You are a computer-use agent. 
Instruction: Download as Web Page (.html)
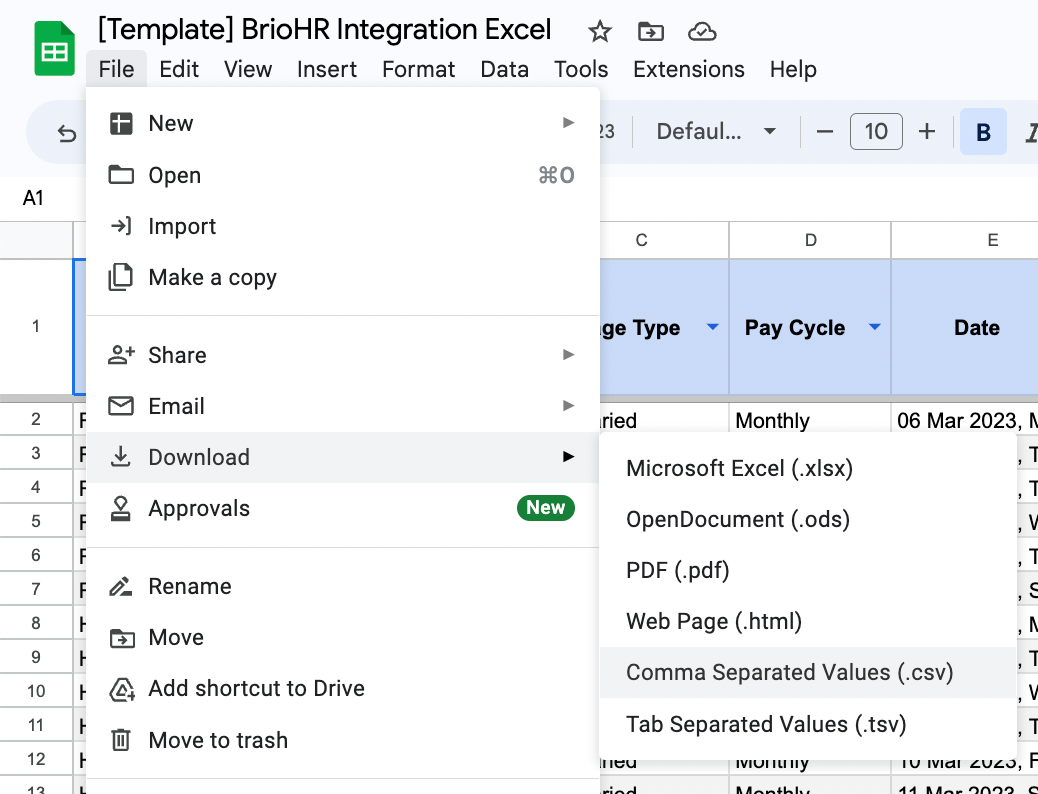point(807,622)
